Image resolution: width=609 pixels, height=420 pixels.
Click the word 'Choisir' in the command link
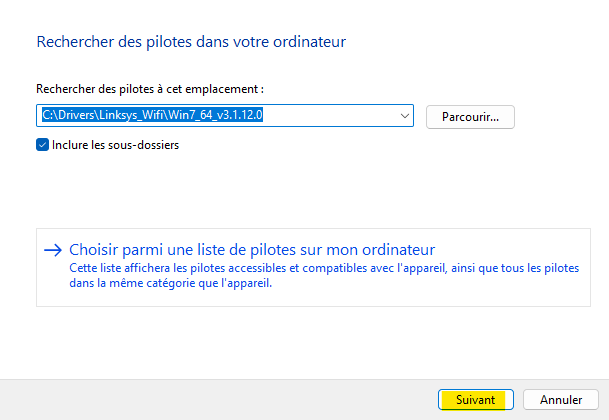tap(97, 250)
